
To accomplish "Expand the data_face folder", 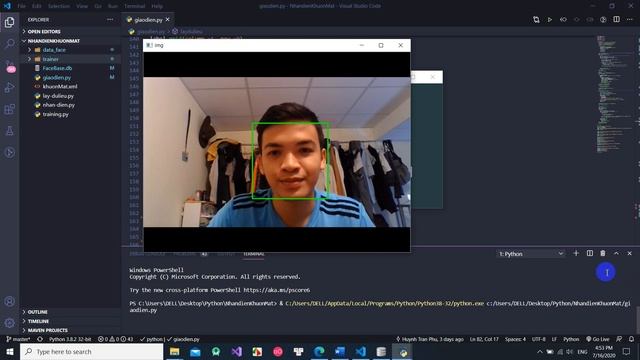I will pyautogui.click(x=29, y=50).
